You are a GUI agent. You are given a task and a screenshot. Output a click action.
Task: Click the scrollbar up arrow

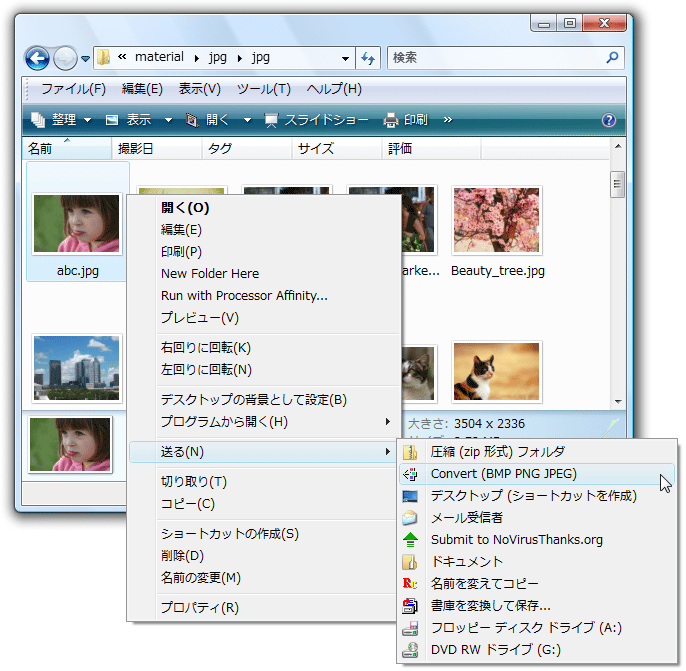point(618,146)
